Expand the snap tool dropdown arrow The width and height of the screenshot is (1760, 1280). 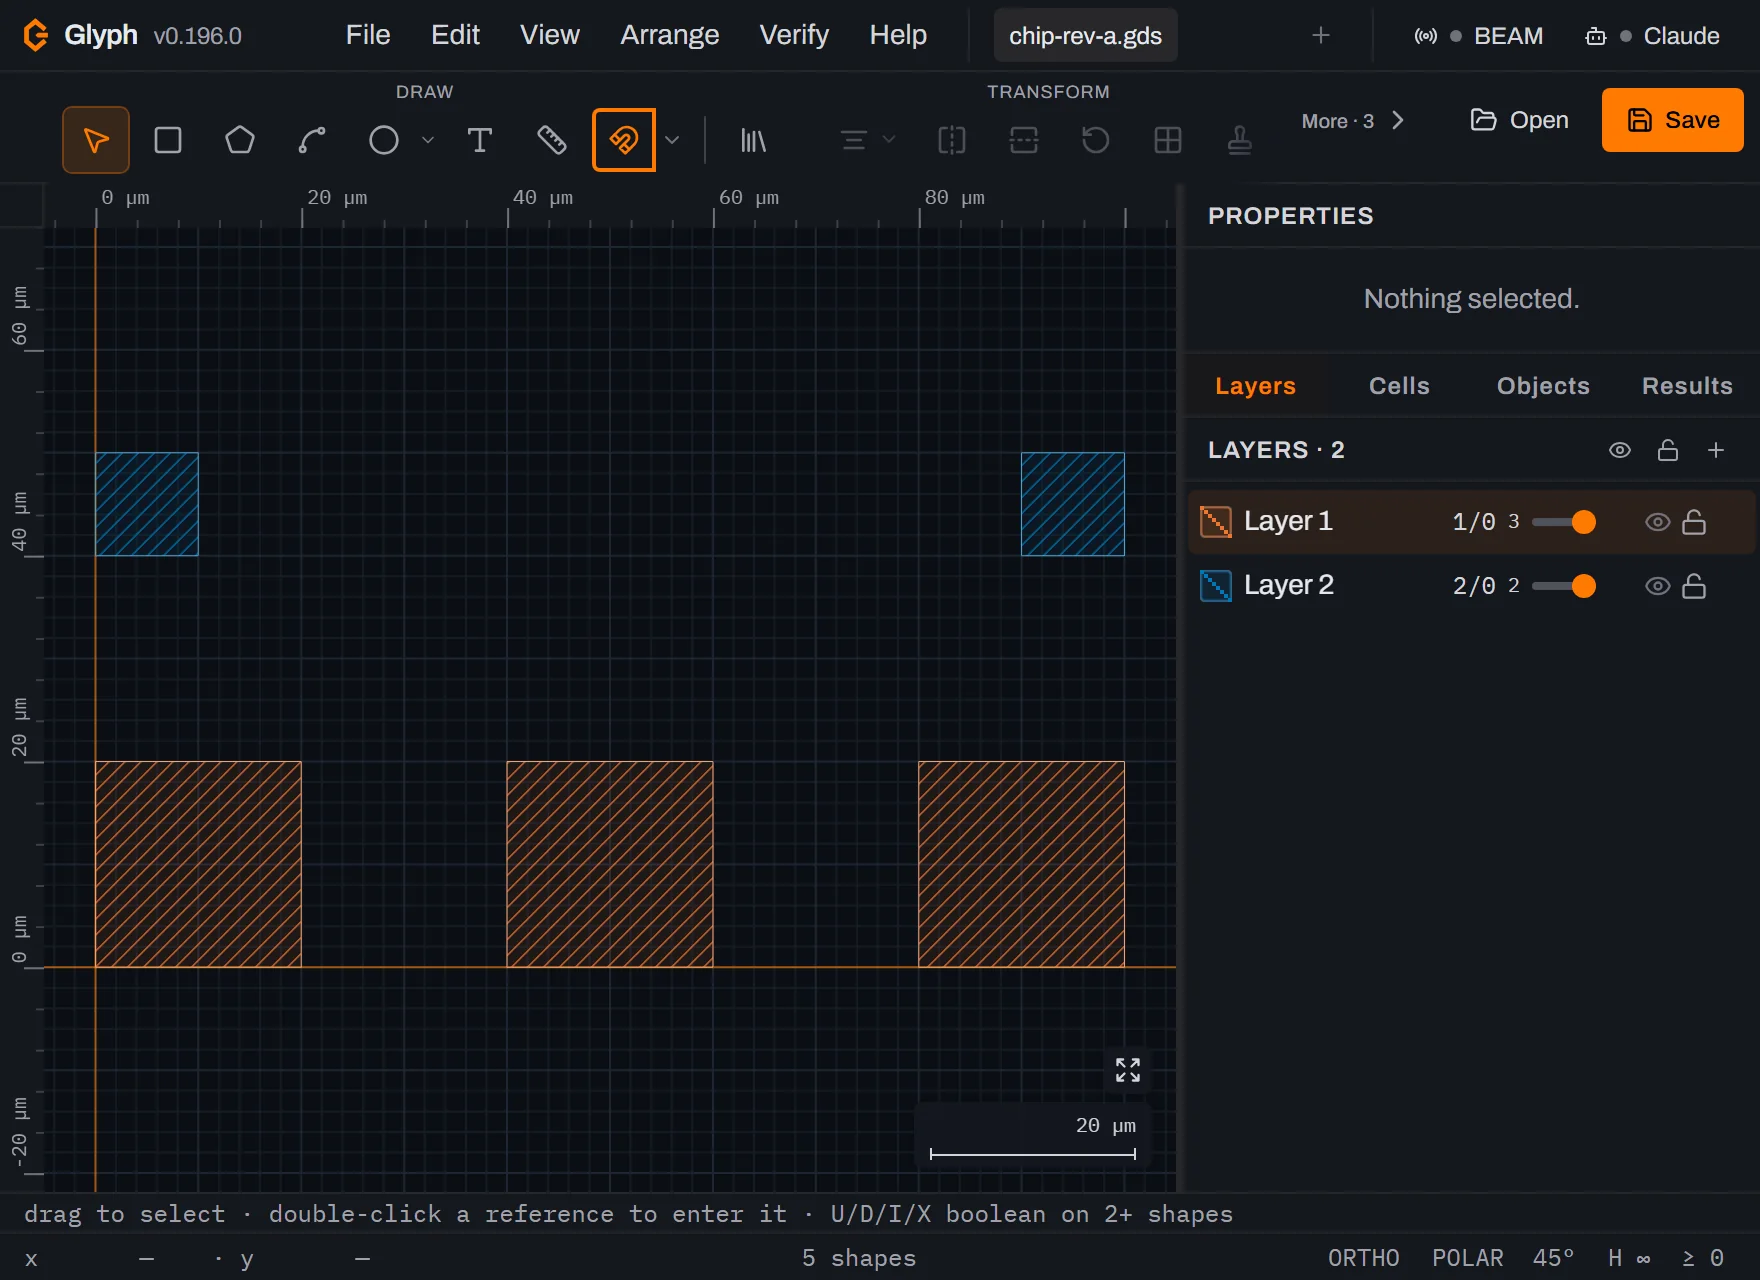click(x=672, y=140)
